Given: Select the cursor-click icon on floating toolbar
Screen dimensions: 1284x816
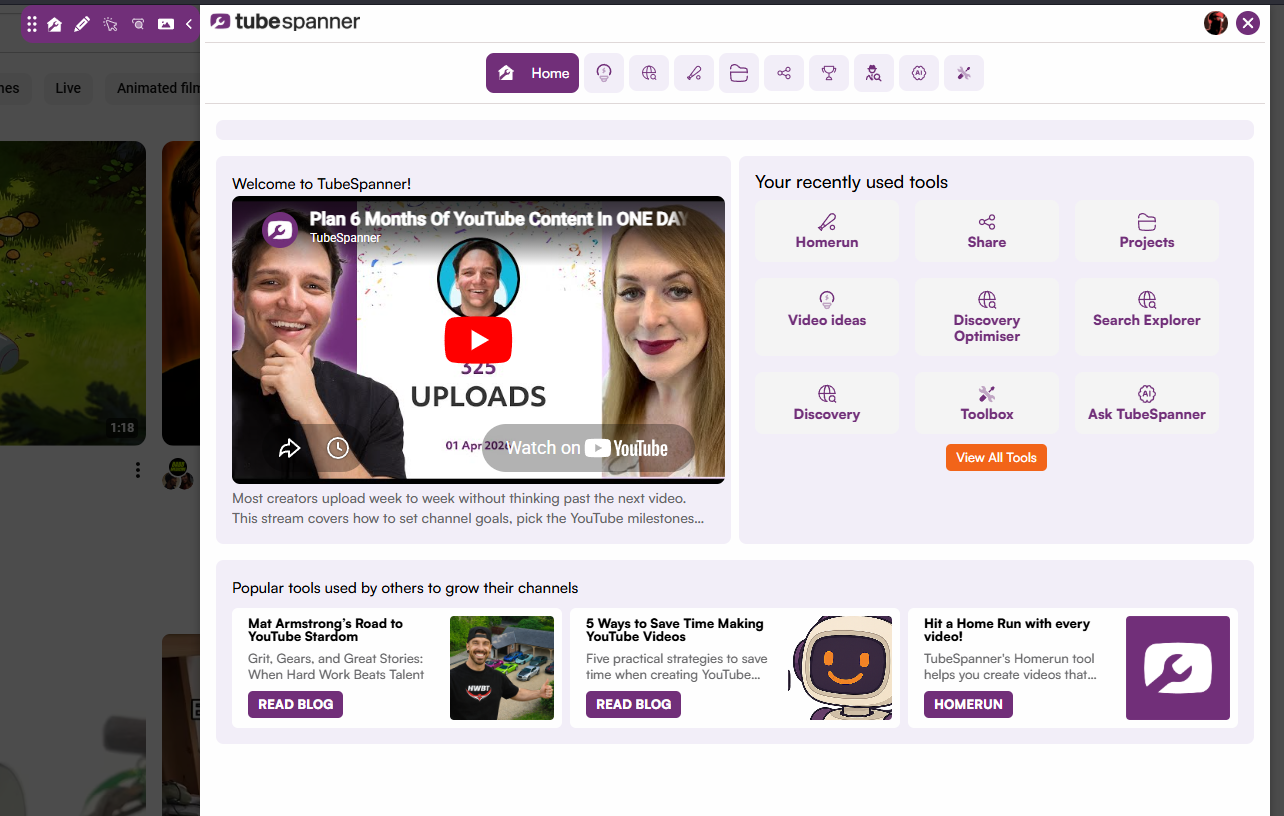Looking at the screenshot, I should point(110,24).
